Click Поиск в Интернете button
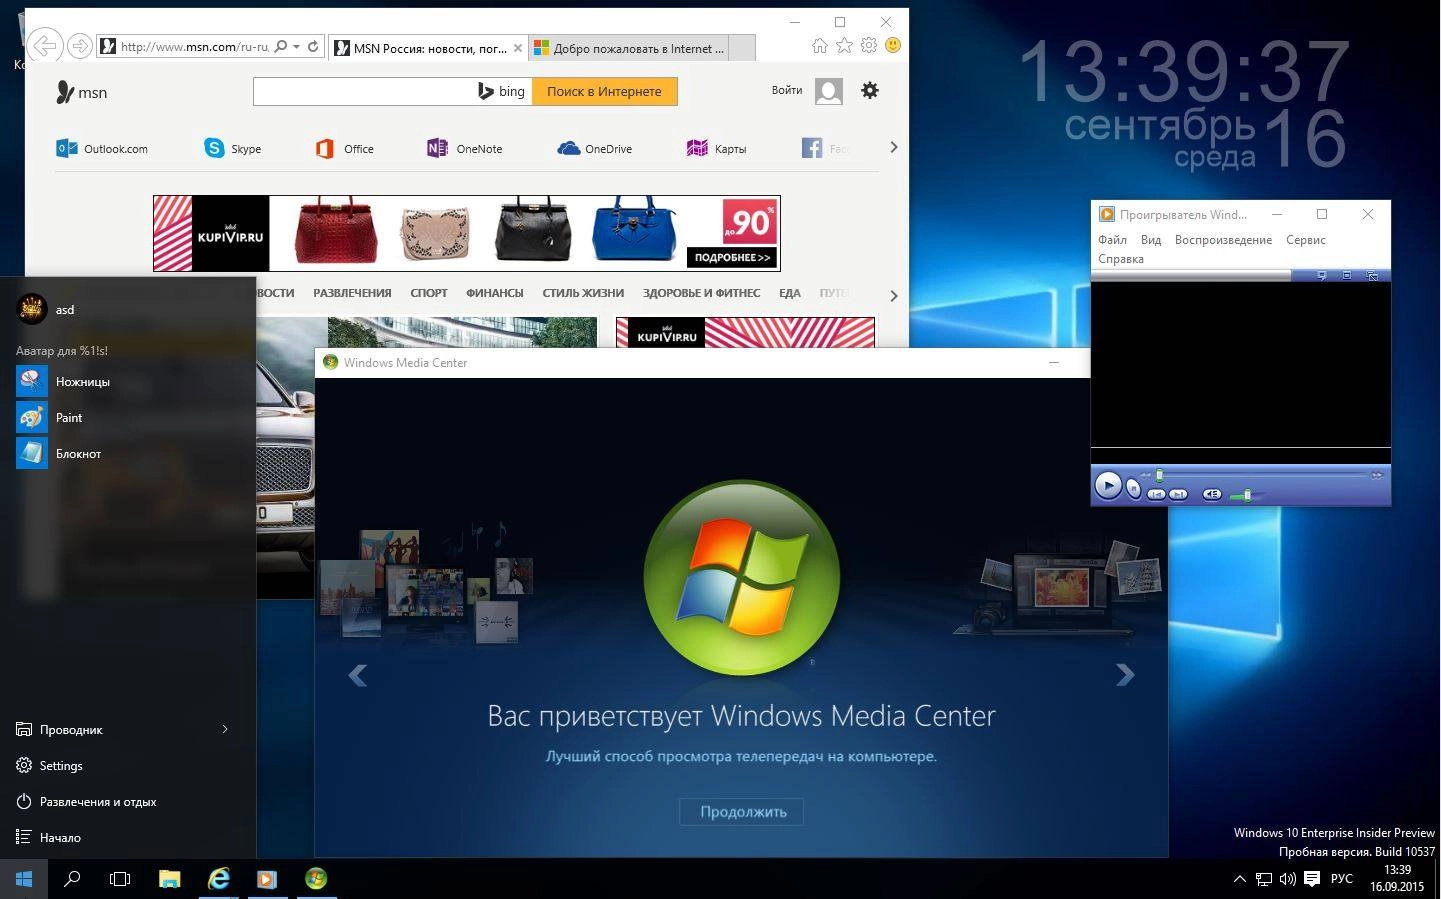The image size is (1441, 899). coord(604,91)
